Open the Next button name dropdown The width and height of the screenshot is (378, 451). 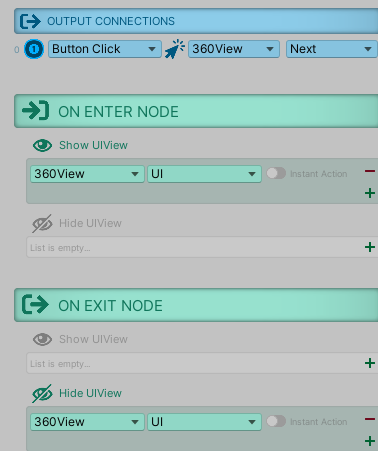click(x=332, y=49)
